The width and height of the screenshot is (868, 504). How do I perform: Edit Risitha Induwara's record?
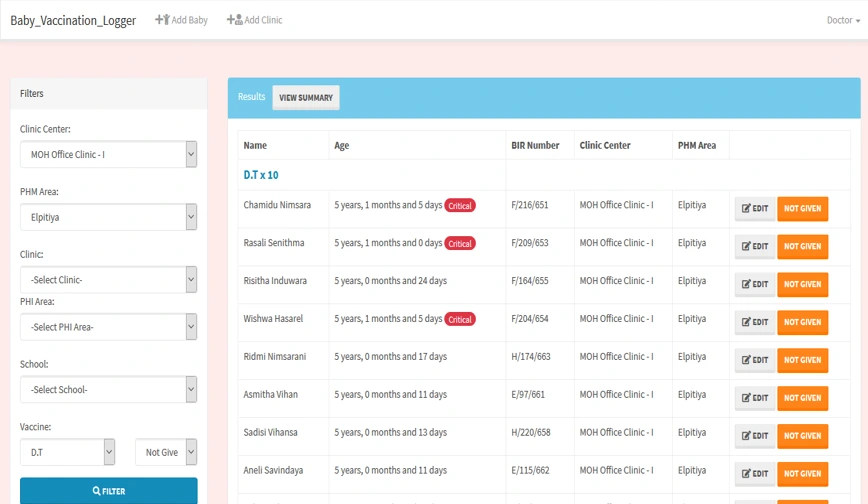[x=755, y=284]
